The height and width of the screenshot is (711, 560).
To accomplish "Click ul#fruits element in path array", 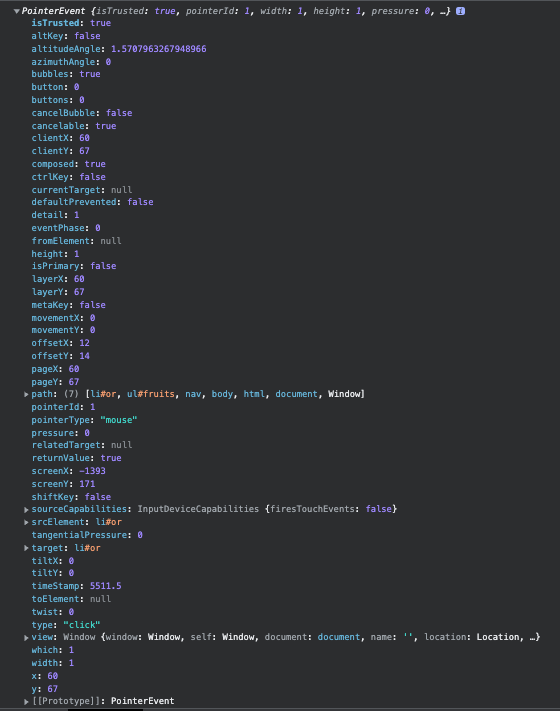I will pyautogui.click(x=151, y=394).
